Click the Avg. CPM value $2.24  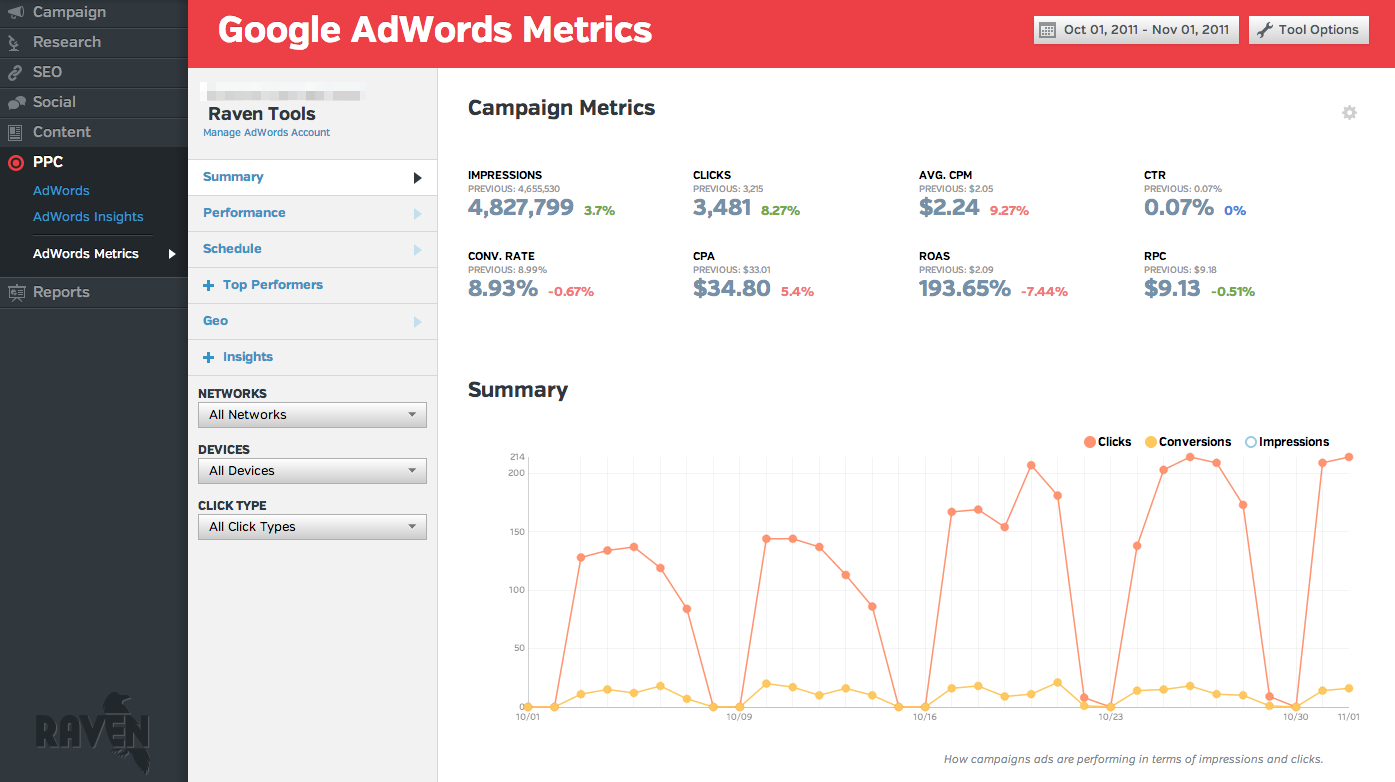coord(949,207)
